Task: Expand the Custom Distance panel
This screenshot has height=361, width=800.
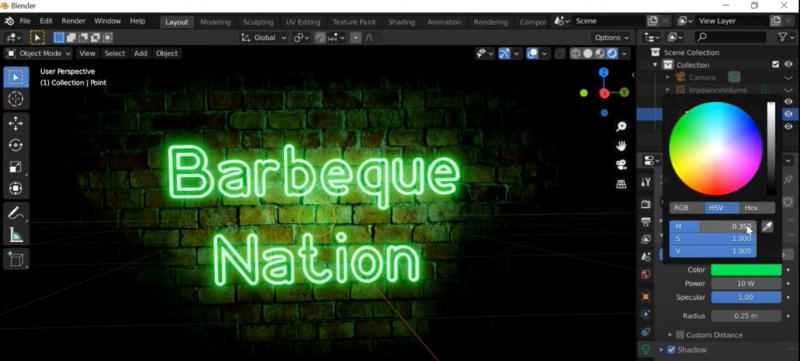Action: (x=670, y=335)
